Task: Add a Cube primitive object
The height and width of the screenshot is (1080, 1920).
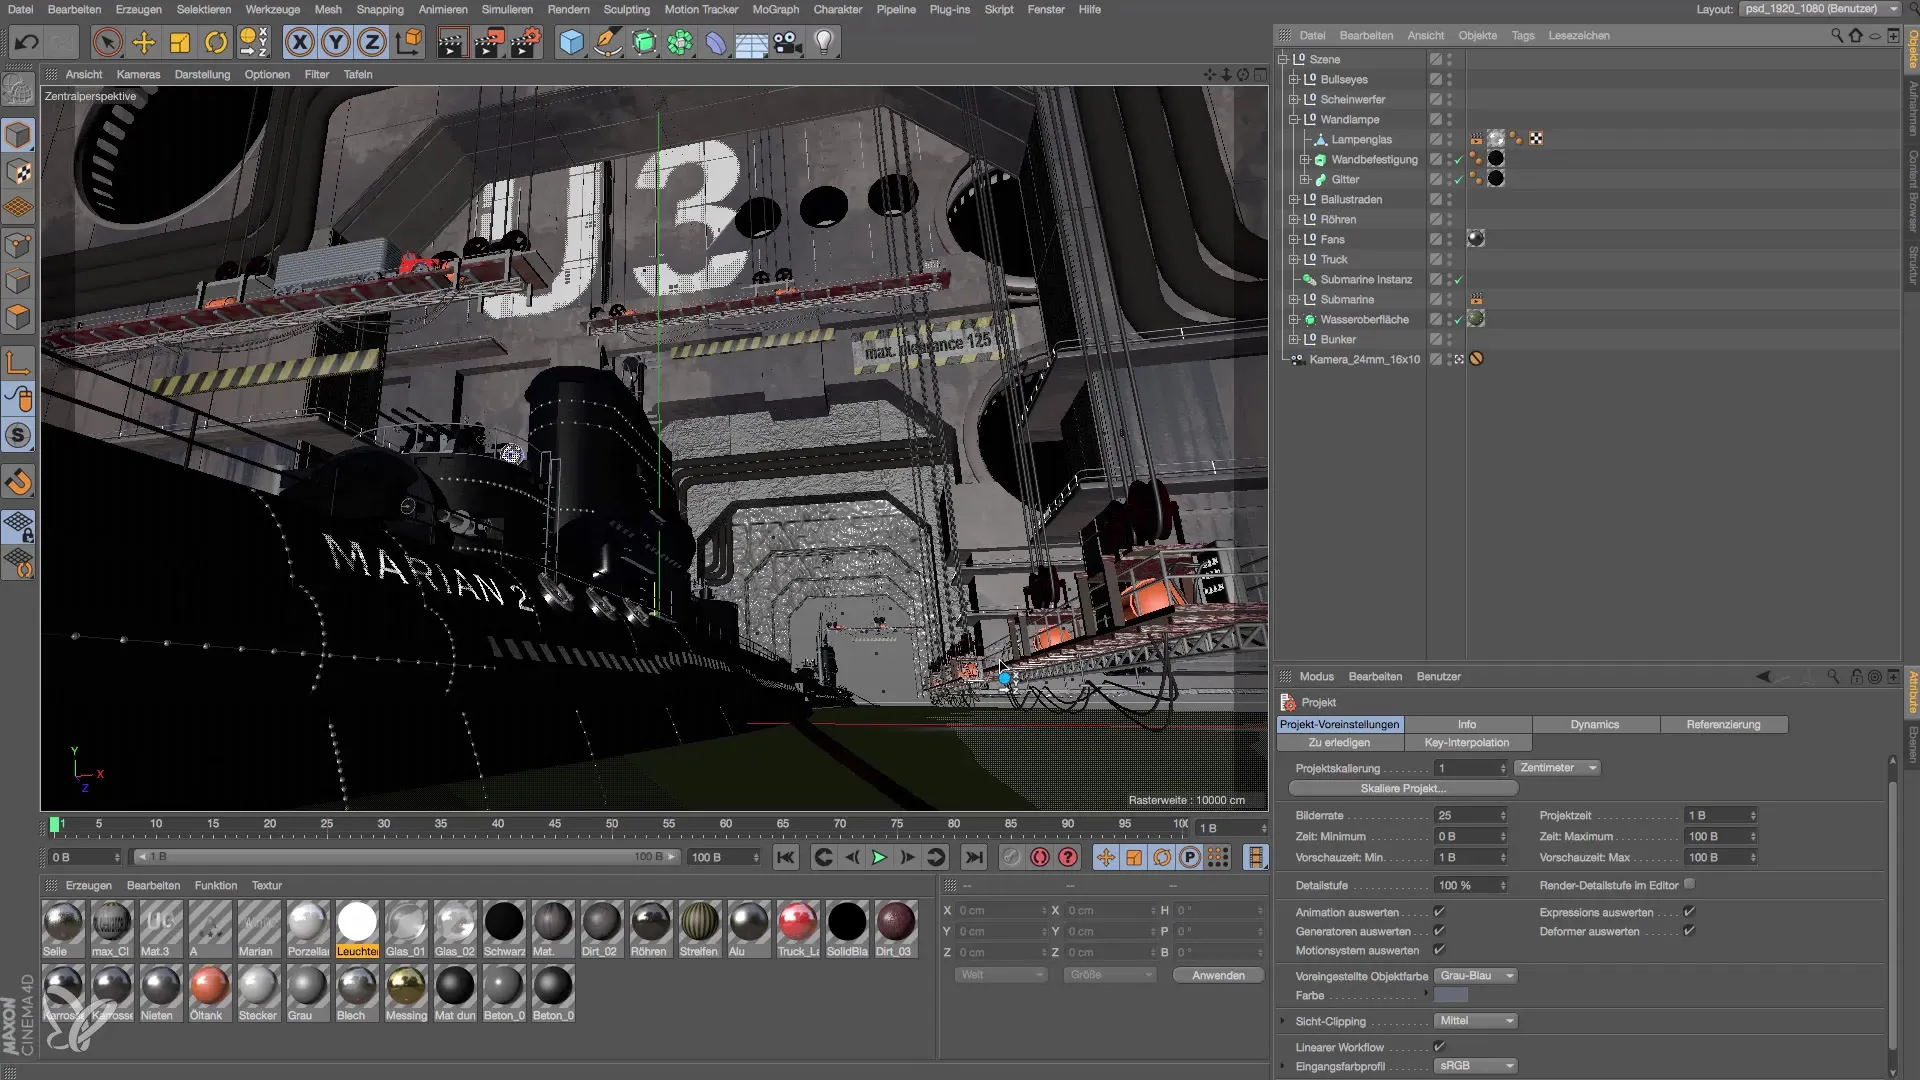Action: coord(571,42)
